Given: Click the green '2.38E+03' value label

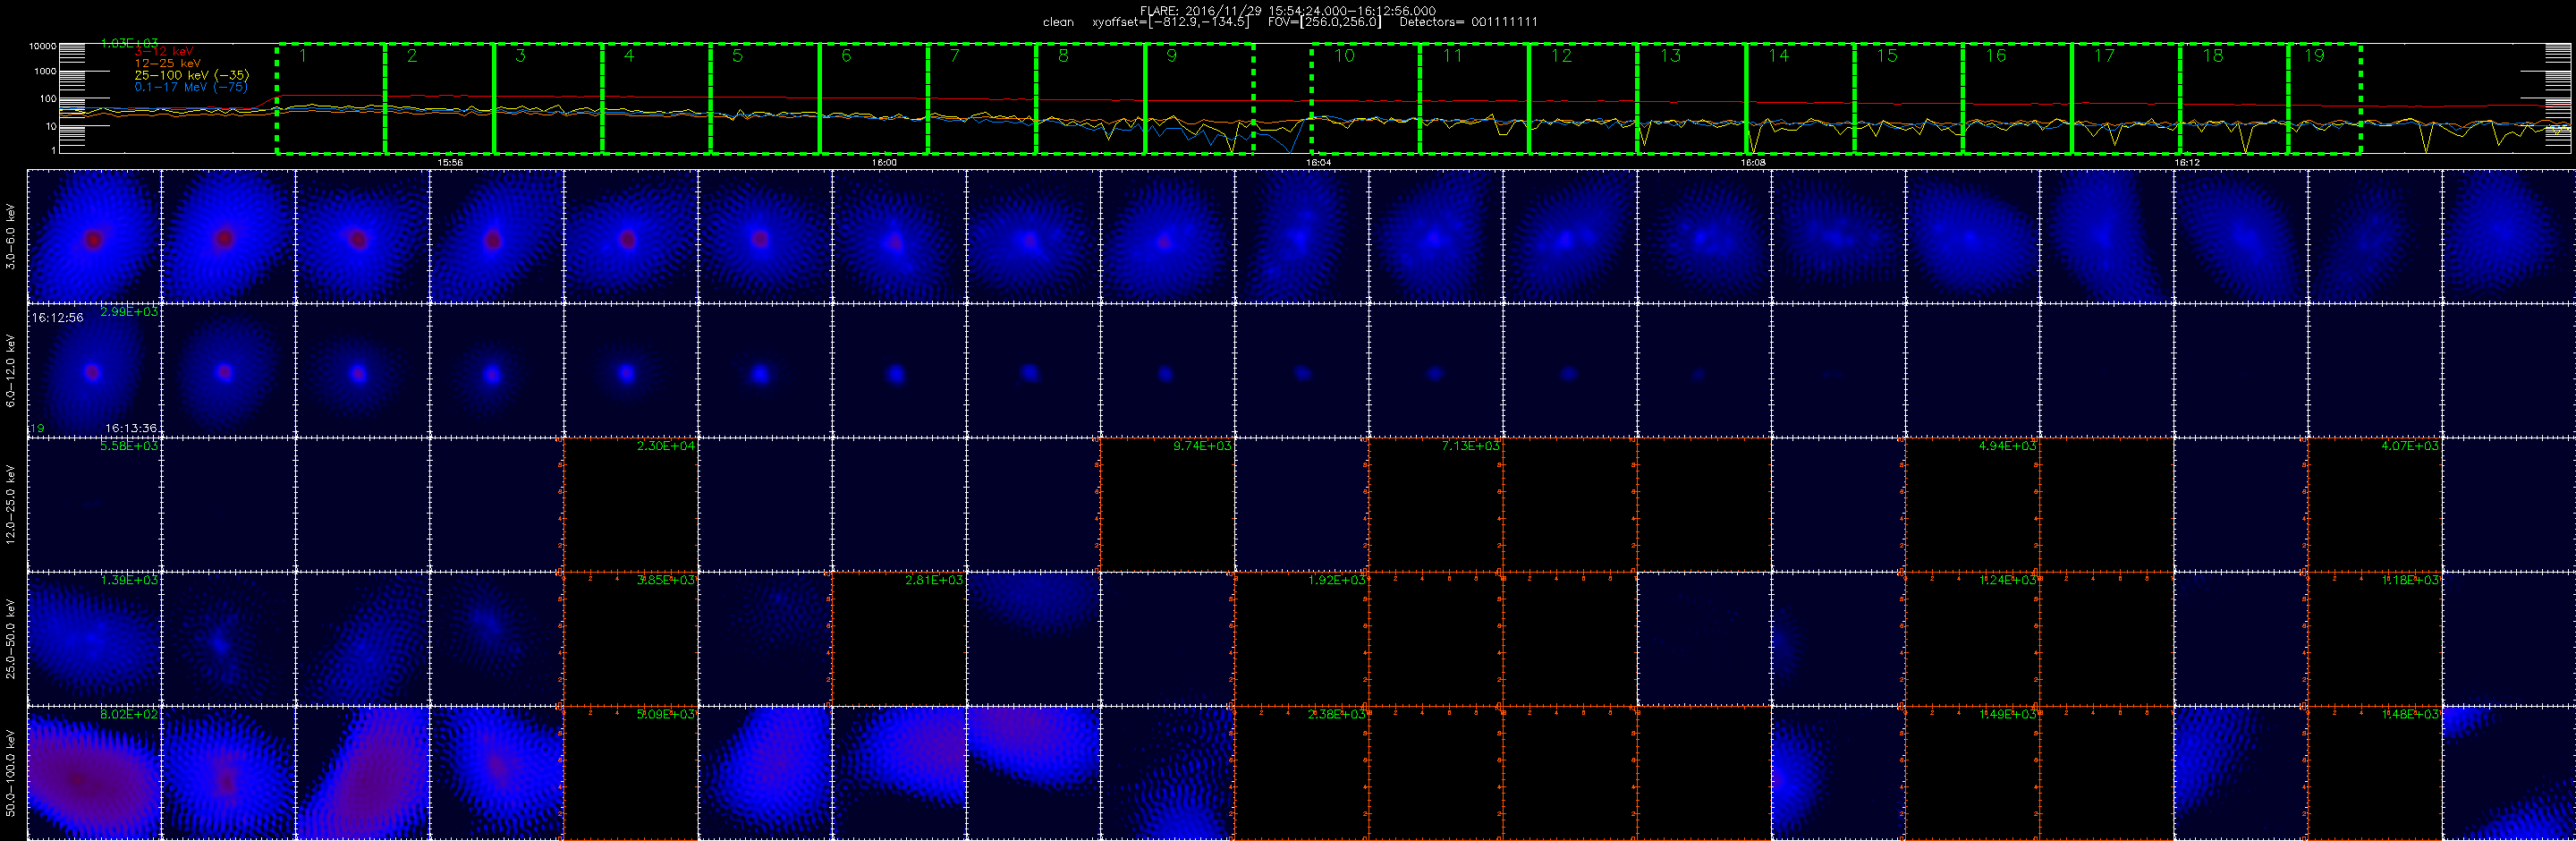Looking at the screenshot, I should click(x=1336, y=714).
